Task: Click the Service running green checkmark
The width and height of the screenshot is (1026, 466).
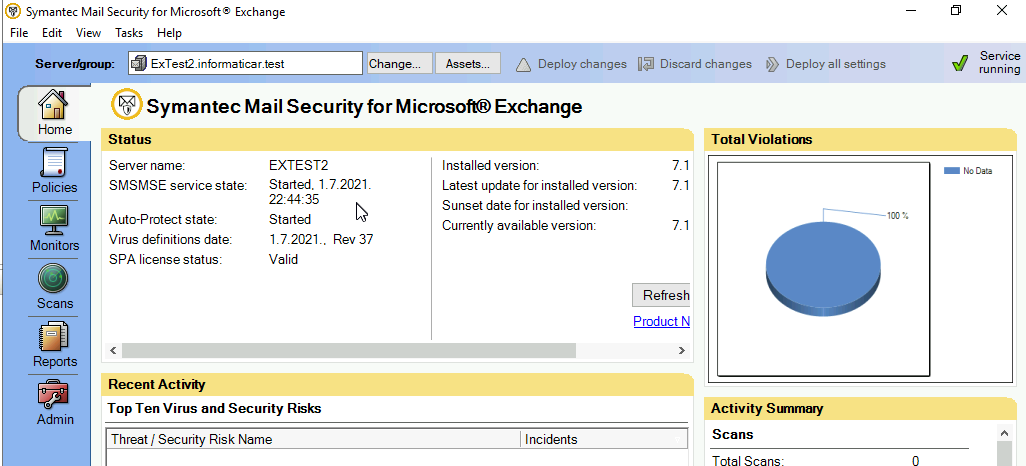Action: 960,63
